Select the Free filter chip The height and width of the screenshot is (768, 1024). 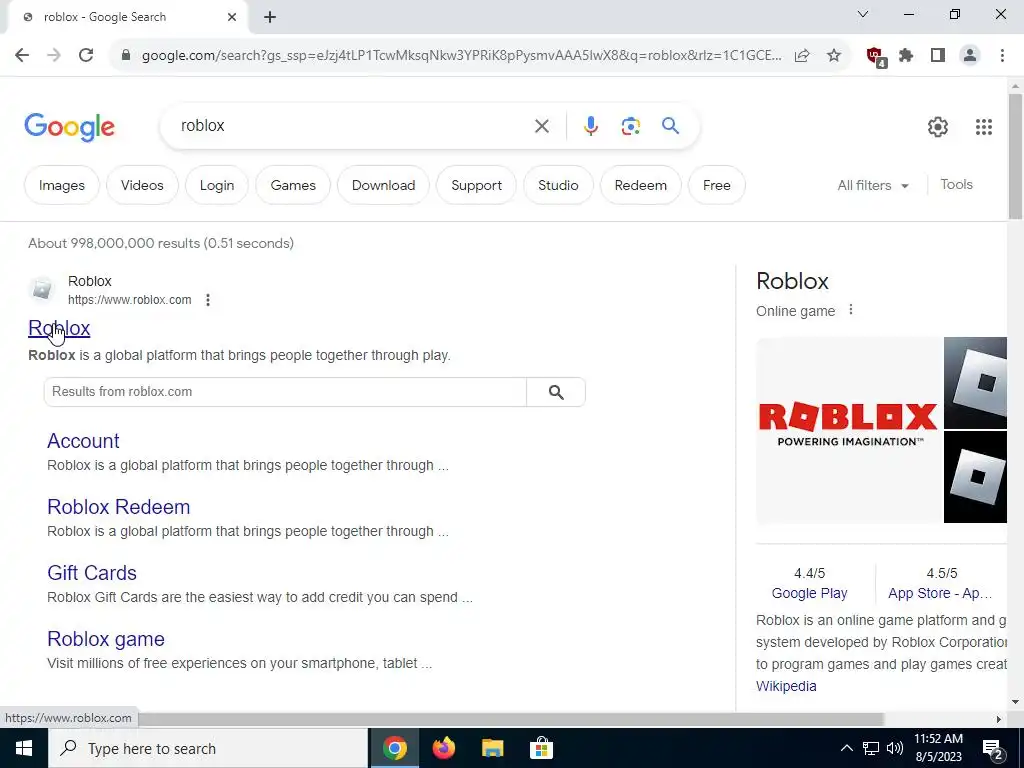[x=716, y=185]
